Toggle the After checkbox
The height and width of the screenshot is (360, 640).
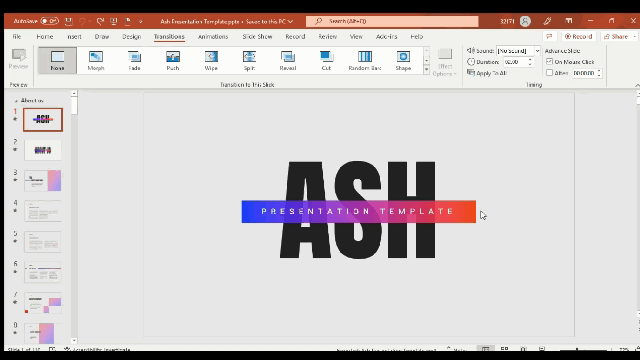pos(549,73)
